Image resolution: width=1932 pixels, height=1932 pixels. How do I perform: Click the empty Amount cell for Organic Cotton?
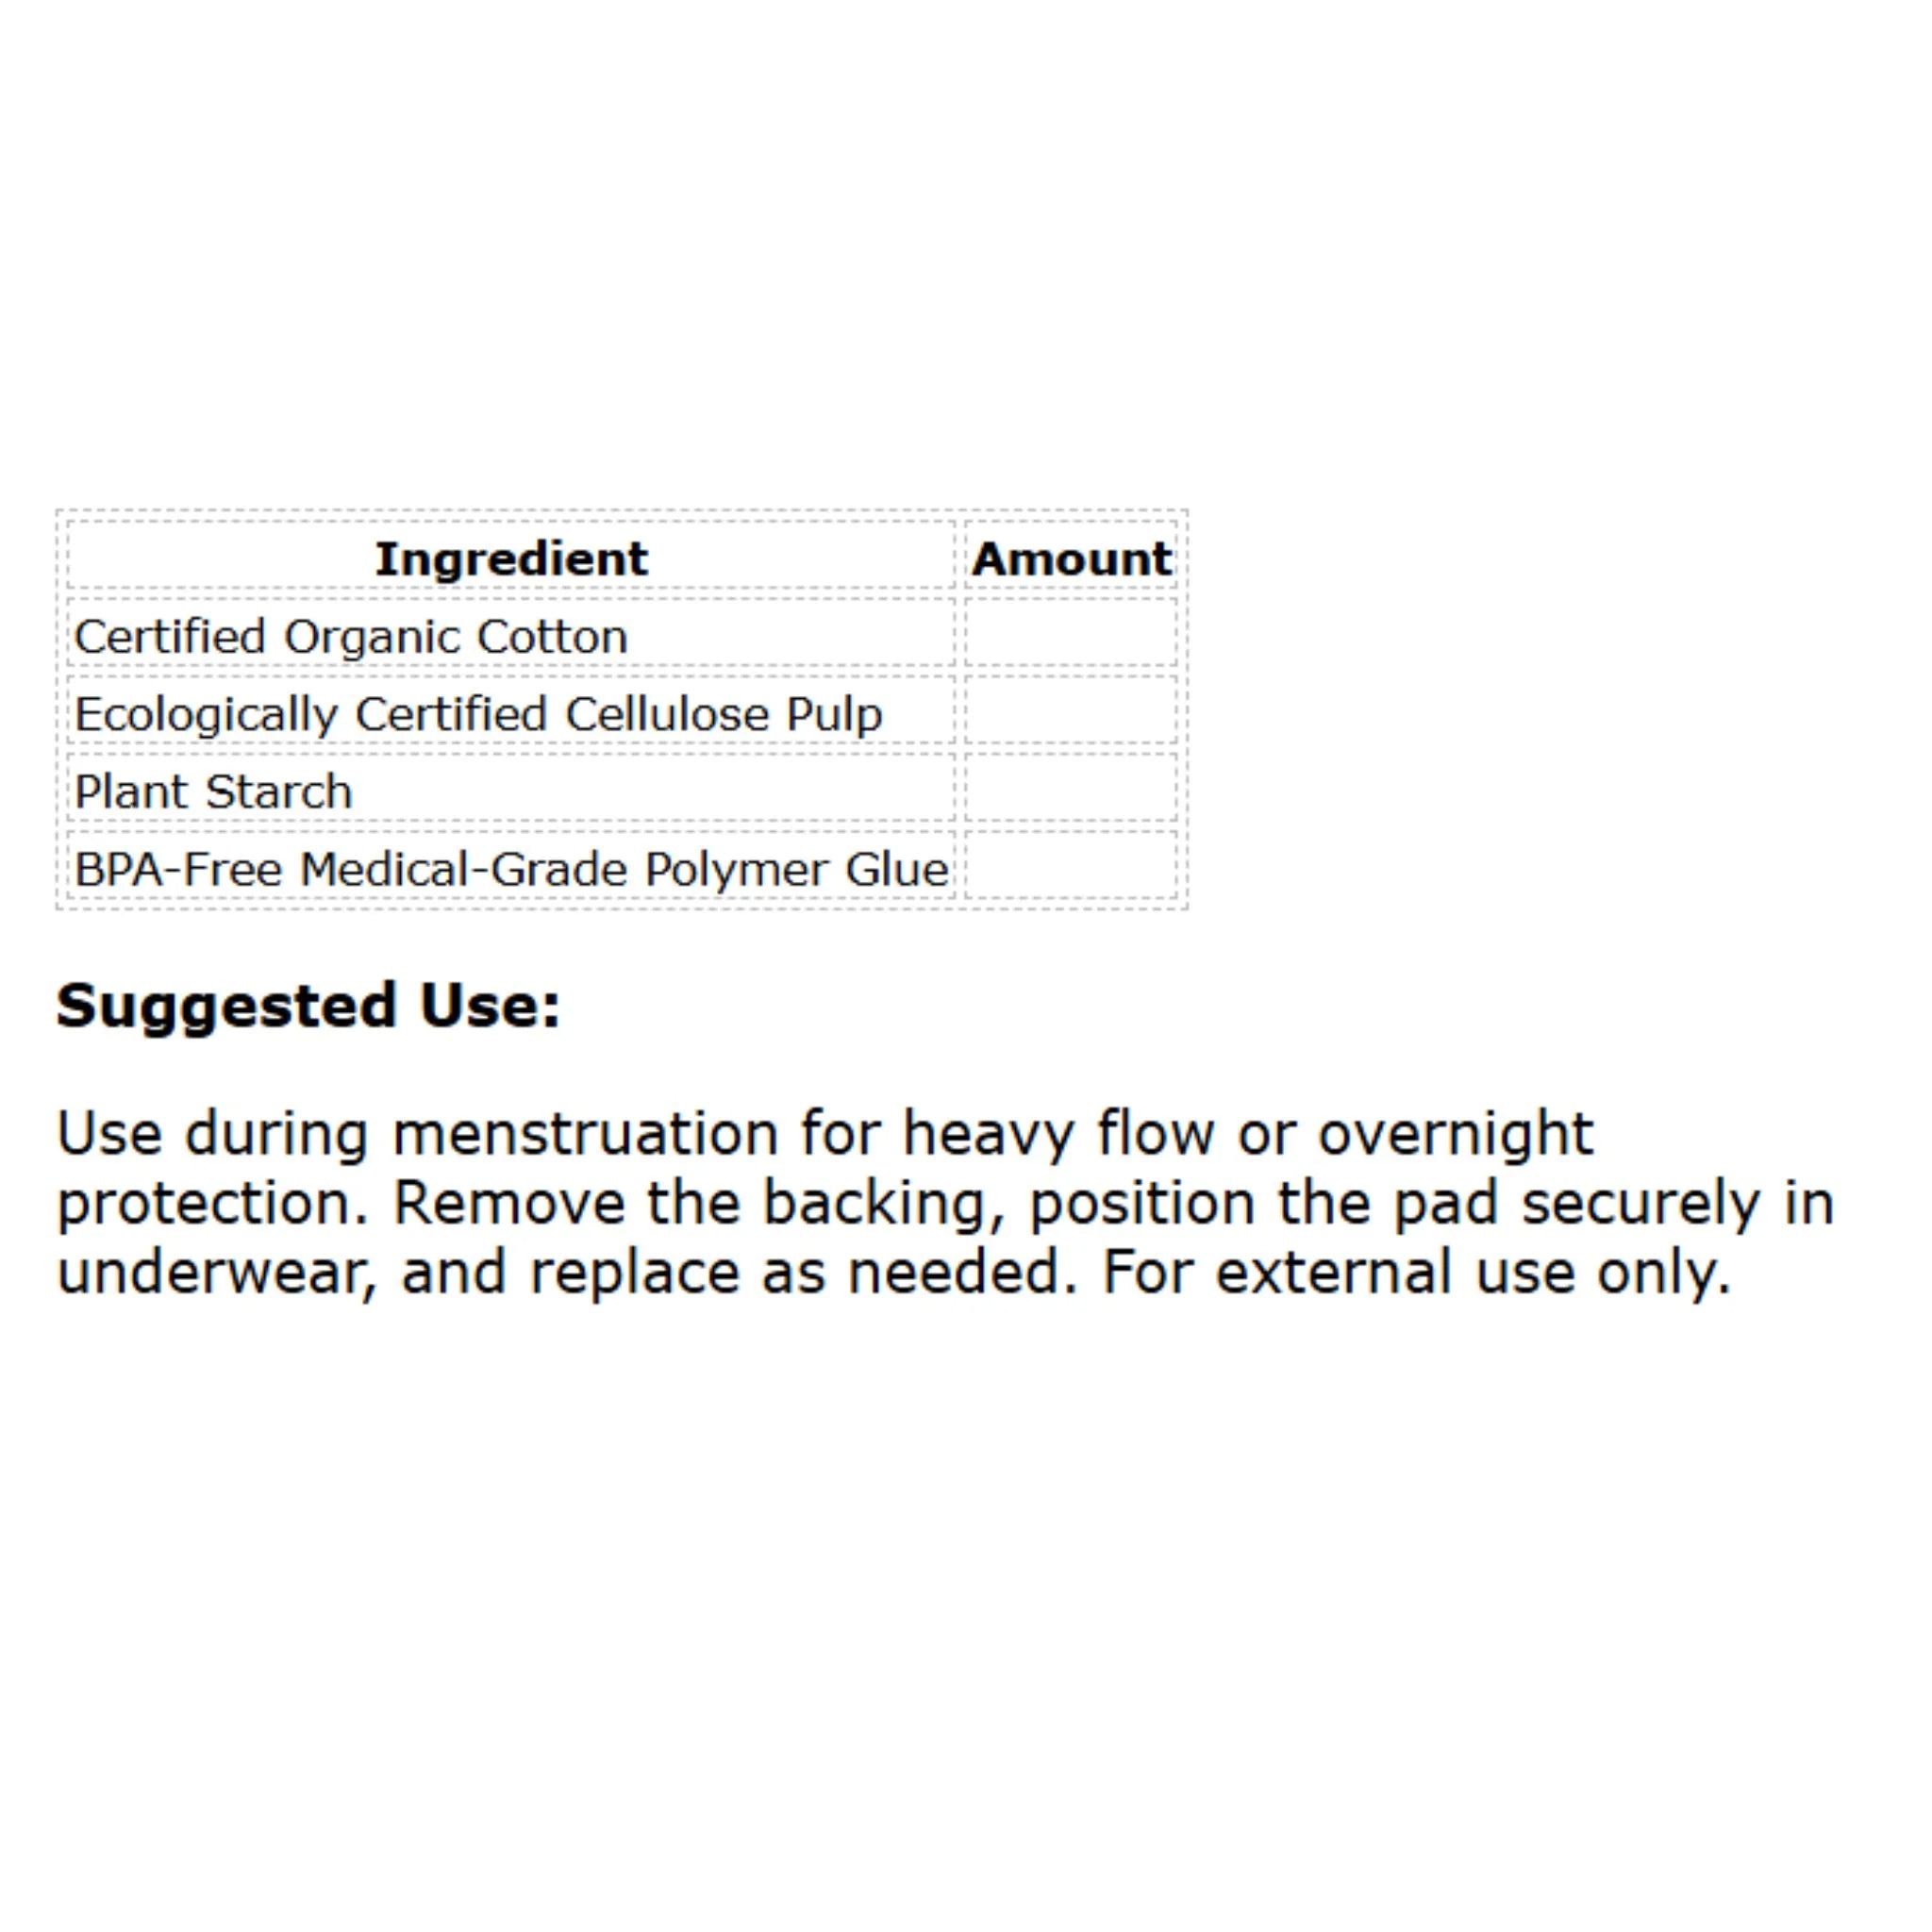[1071, 633]
